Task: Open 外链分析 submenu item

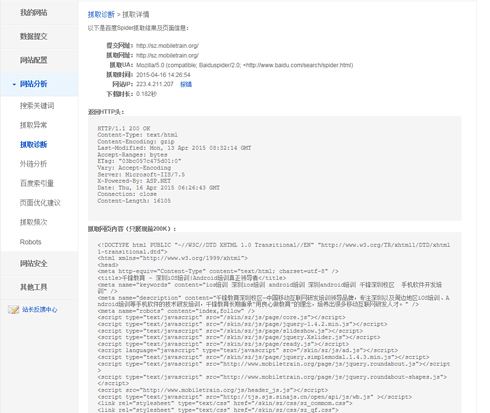Action: (x=33, y=164)
